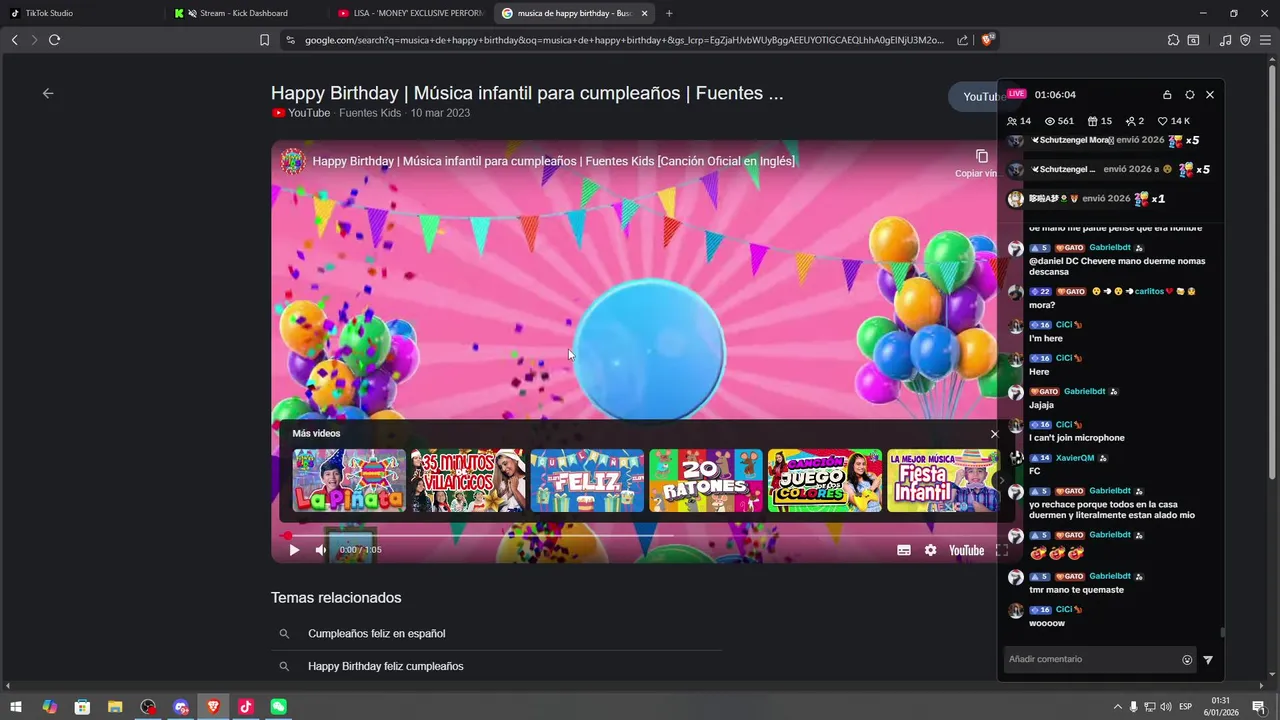Screen dimensions: 1280x720
Task: Mute the YouTube video volume
Action: coord(321,550)
